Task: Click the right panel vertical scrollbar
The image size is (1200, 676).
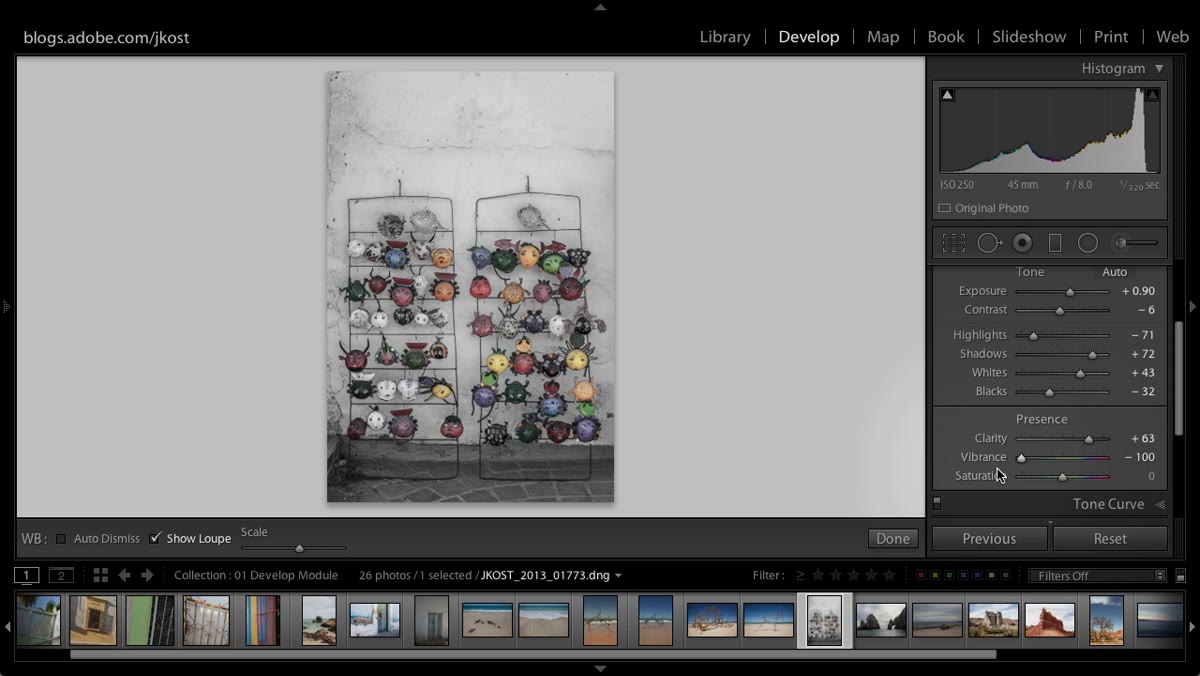Action: pyautogui.click(x=1179, y=378)
